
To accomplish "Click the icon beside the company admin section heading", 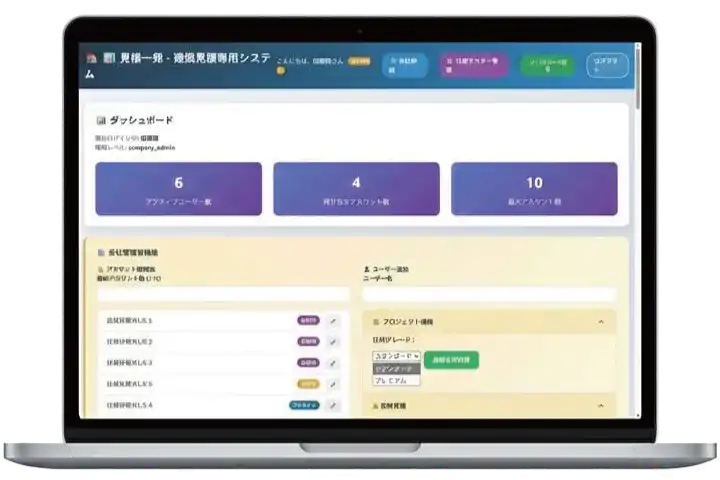I will click(101, 253).
